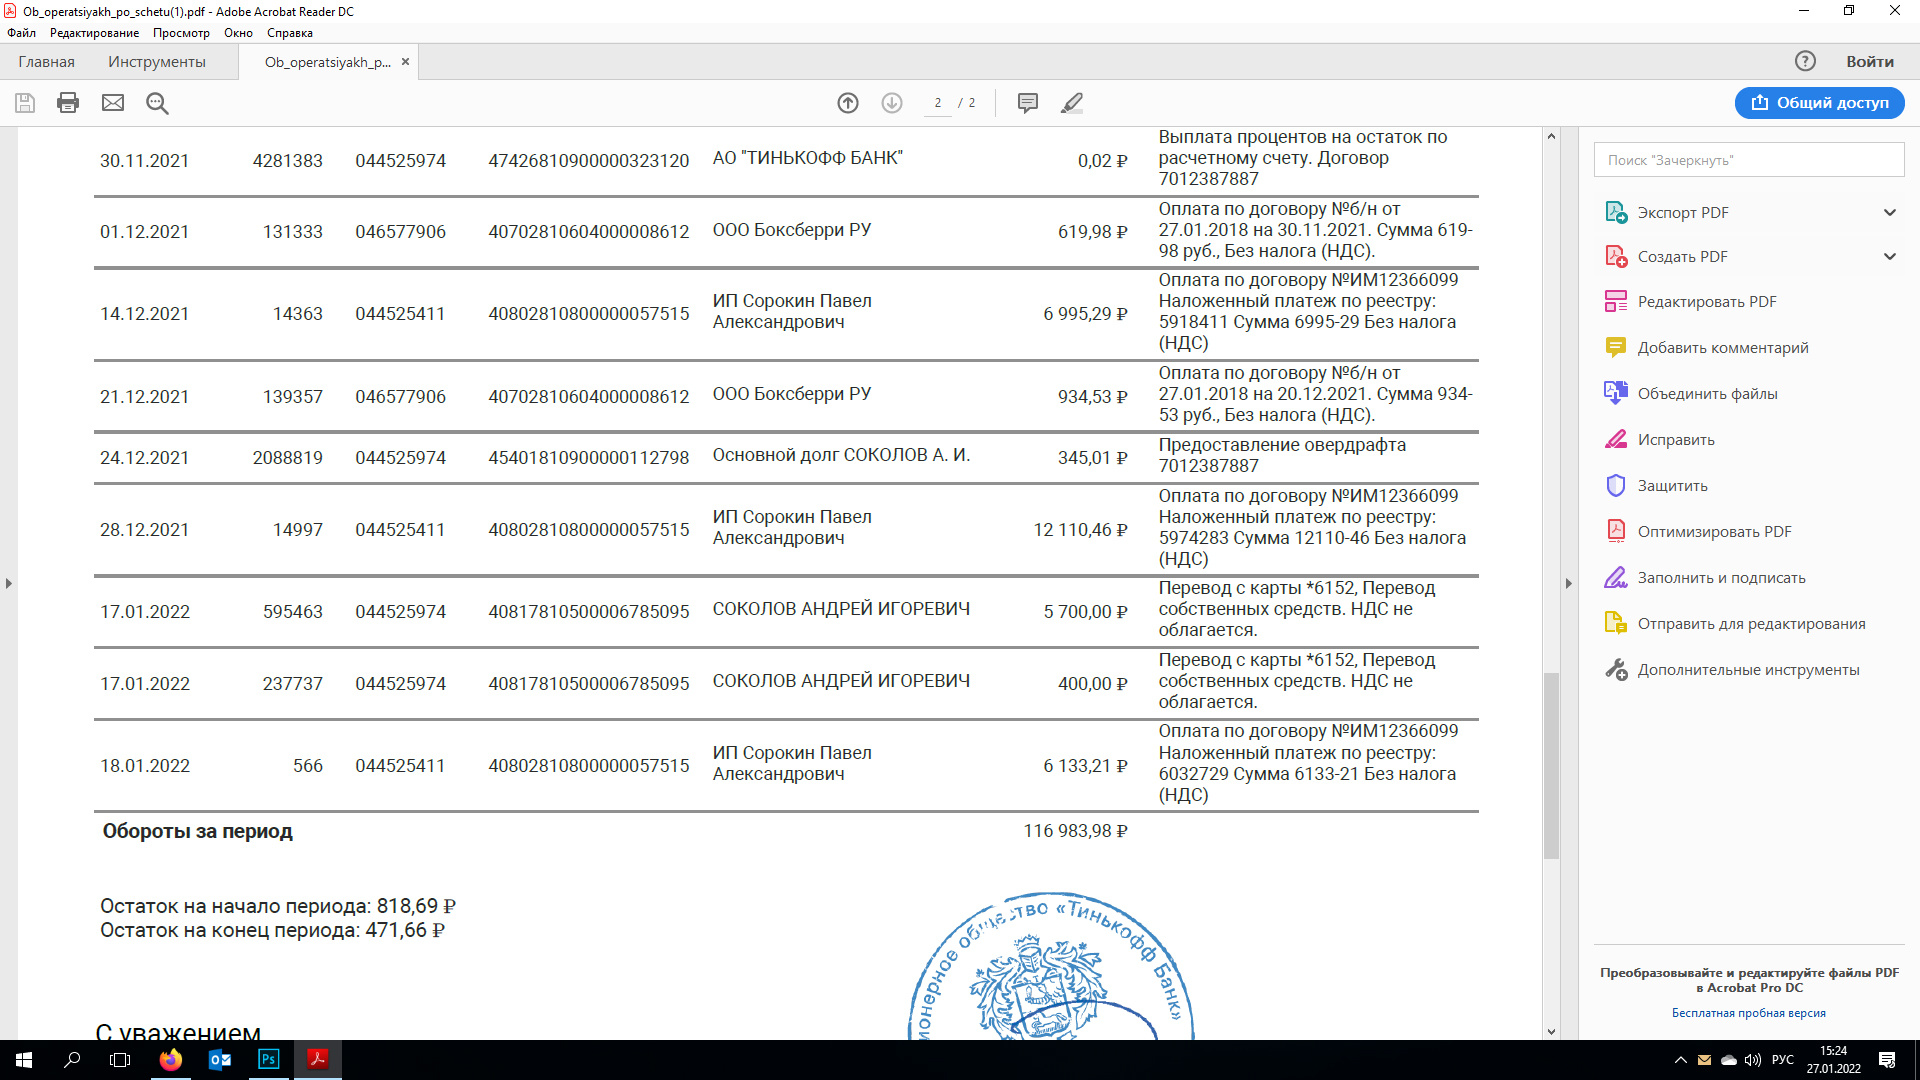Open the Просмотр menu
1920x1080 pixels.
pyautogui.click(x=181, y=33)
